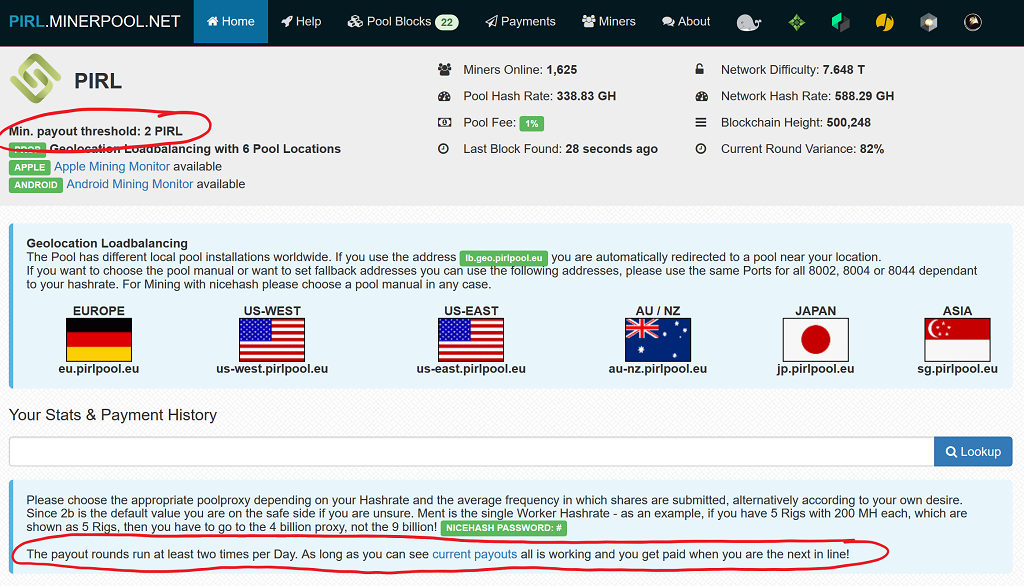The image size is (1024, 586).
Task: Click the Geolocation Loadbalancing heading
Action: [107, 243]
